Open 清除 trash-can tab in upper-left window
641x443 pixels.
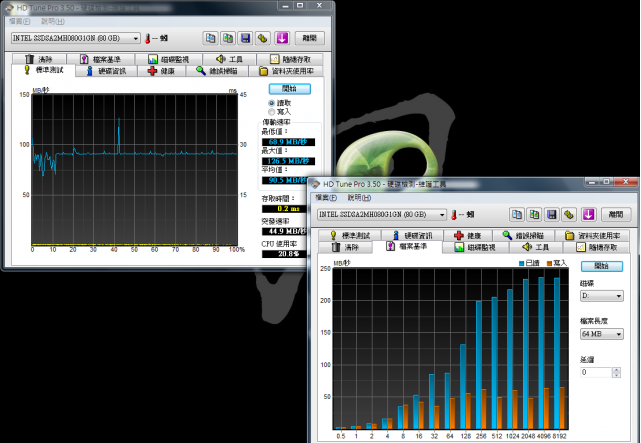(39, 59)
